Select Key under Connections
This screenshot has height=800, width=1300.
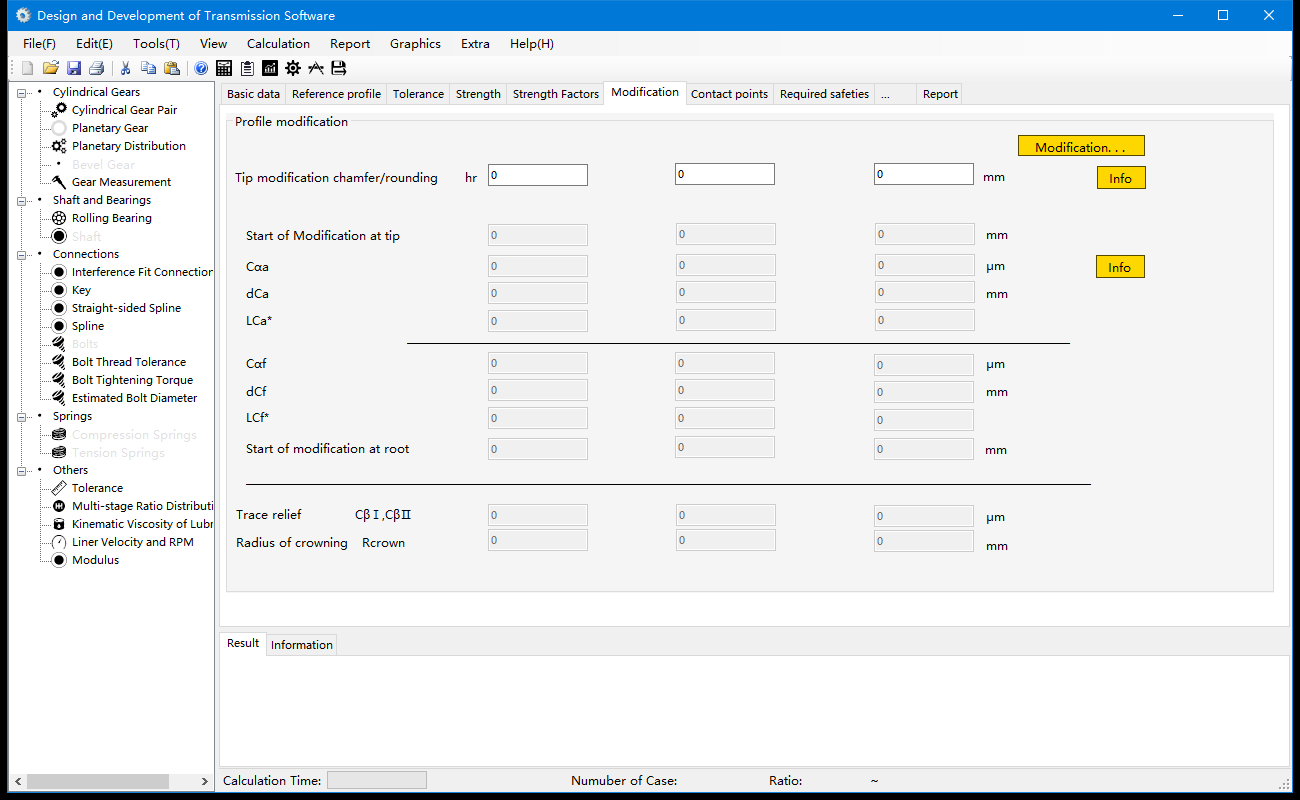[81, 290]
